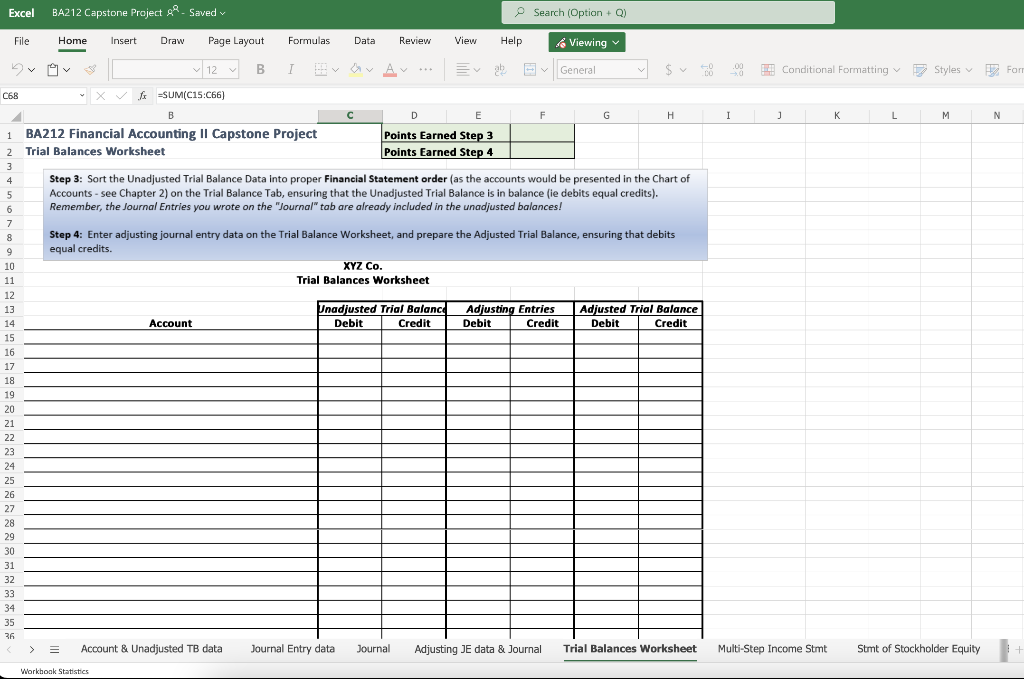Click the Increase Decimal icon
The height and width of the screenshot is (679, 1024).
coord(705,70)
